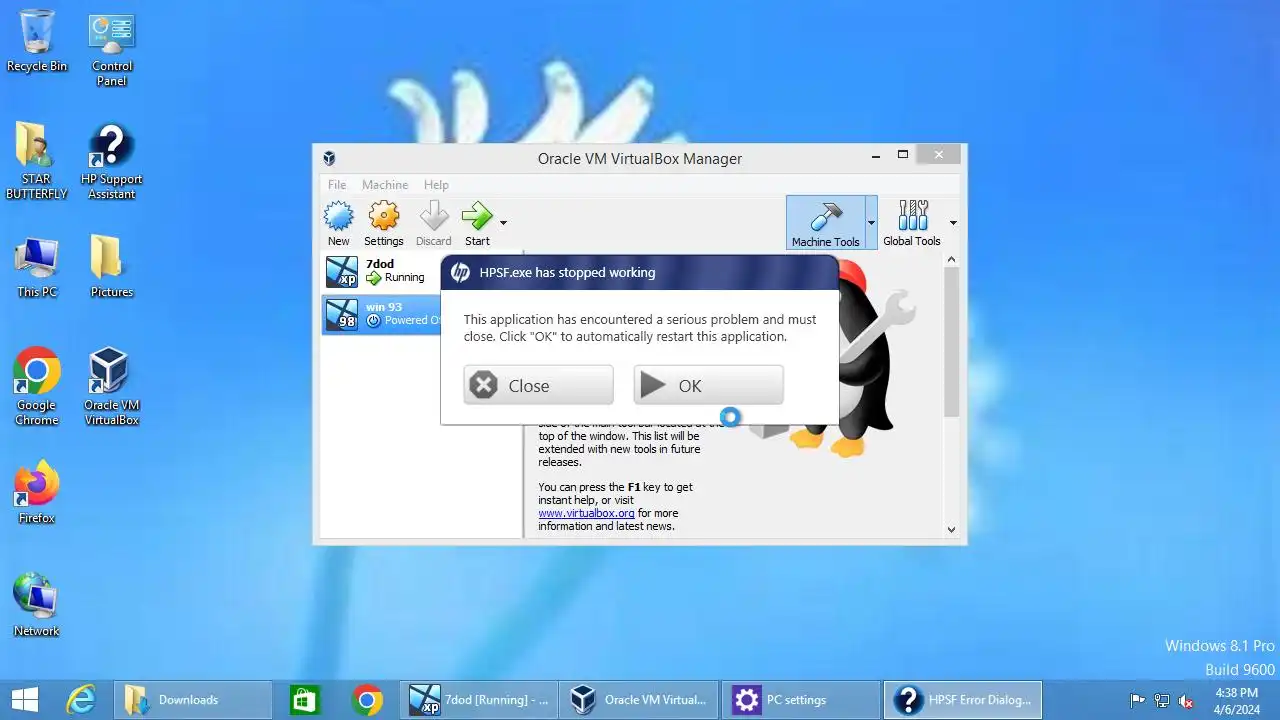Open the network tray icon

tap(1162, 700)
